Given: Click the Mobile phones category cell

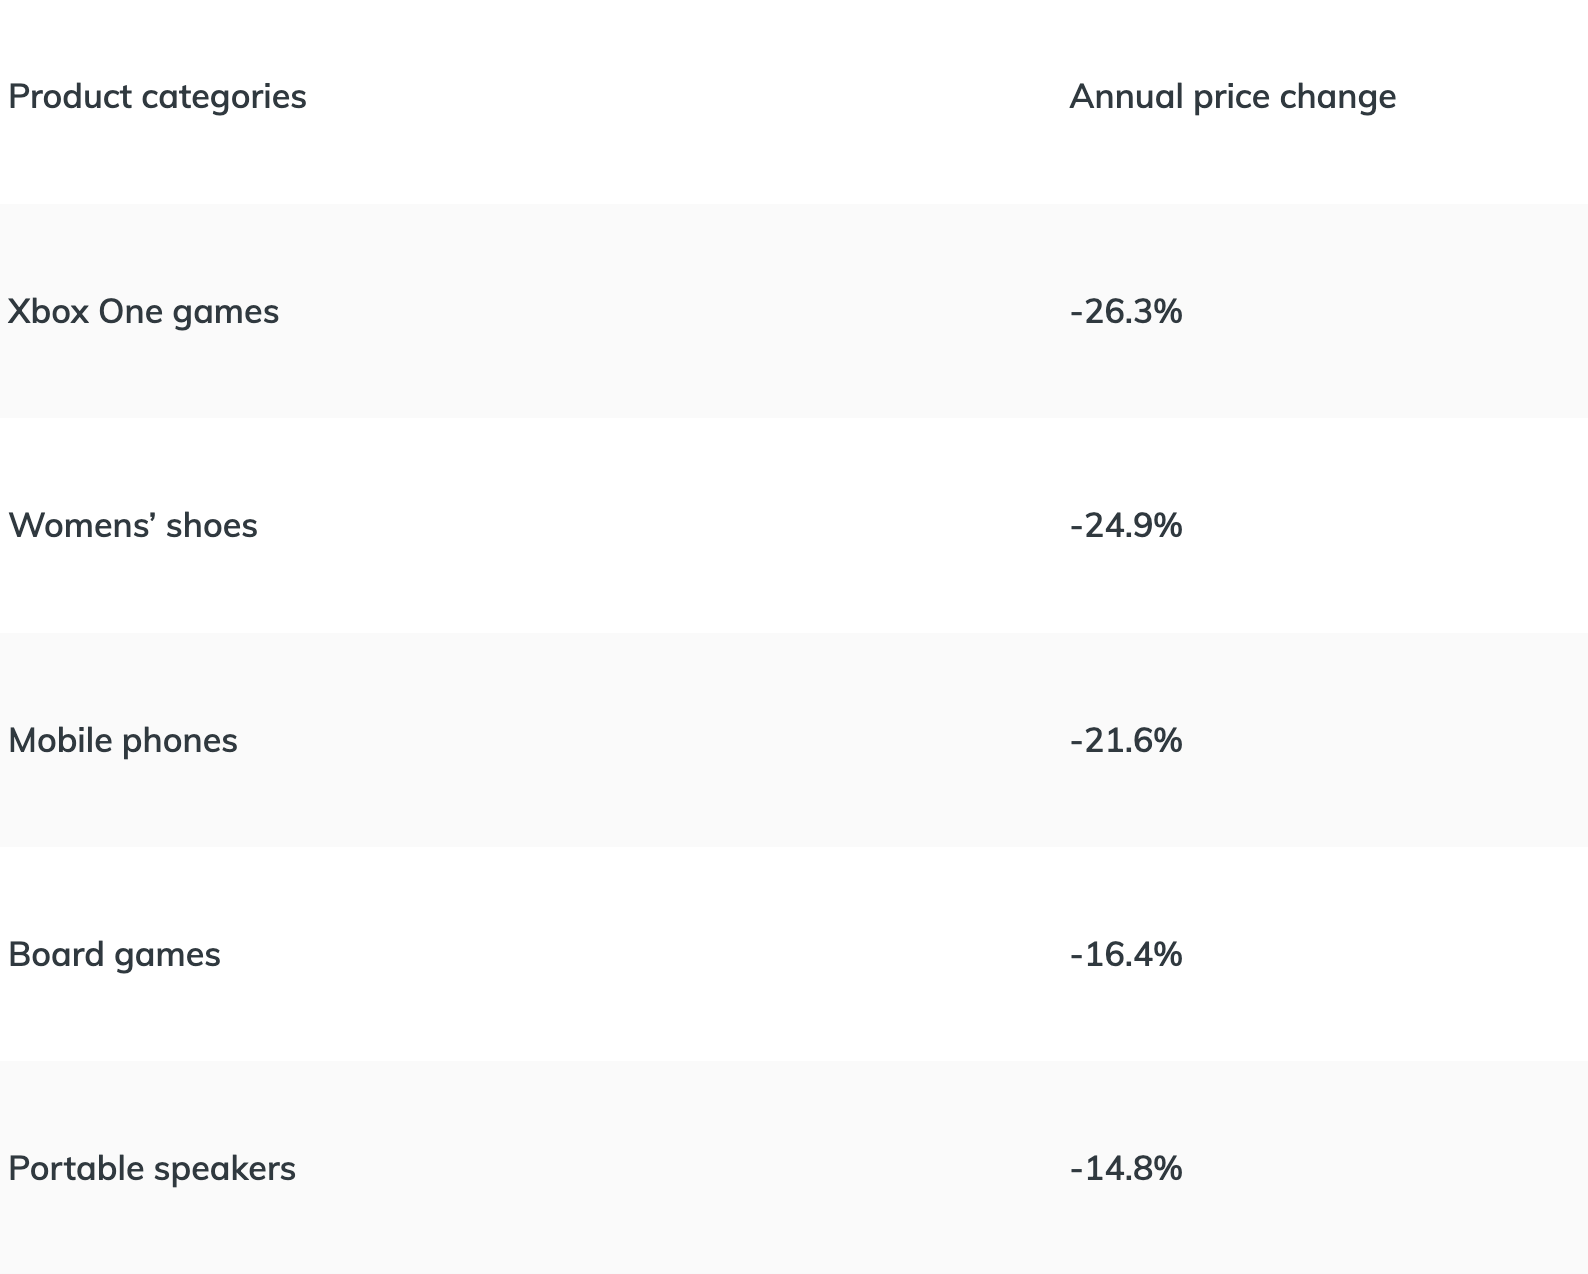Looking at the screenshot, I should click(123, 741).
